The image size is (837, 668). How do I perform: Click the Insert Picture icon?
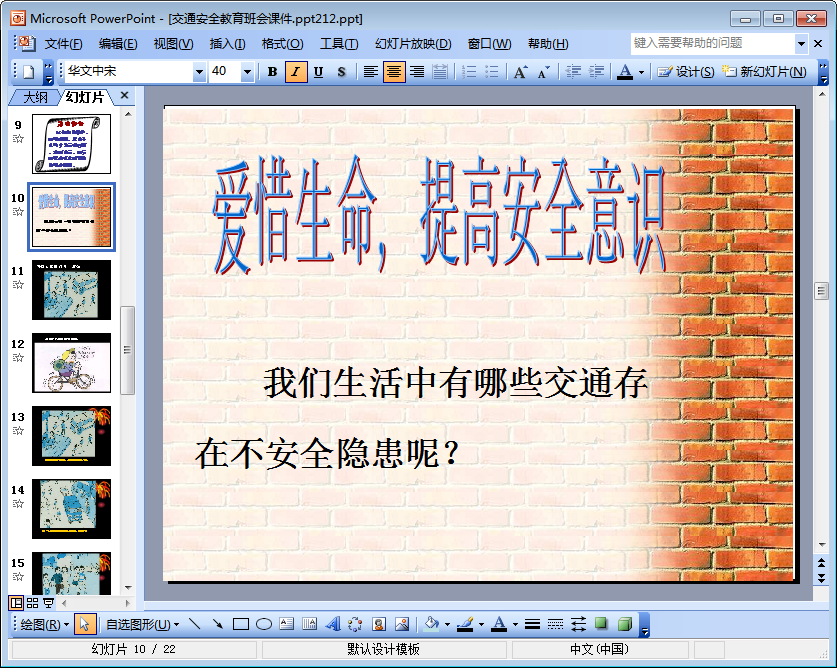pos(402,624)
